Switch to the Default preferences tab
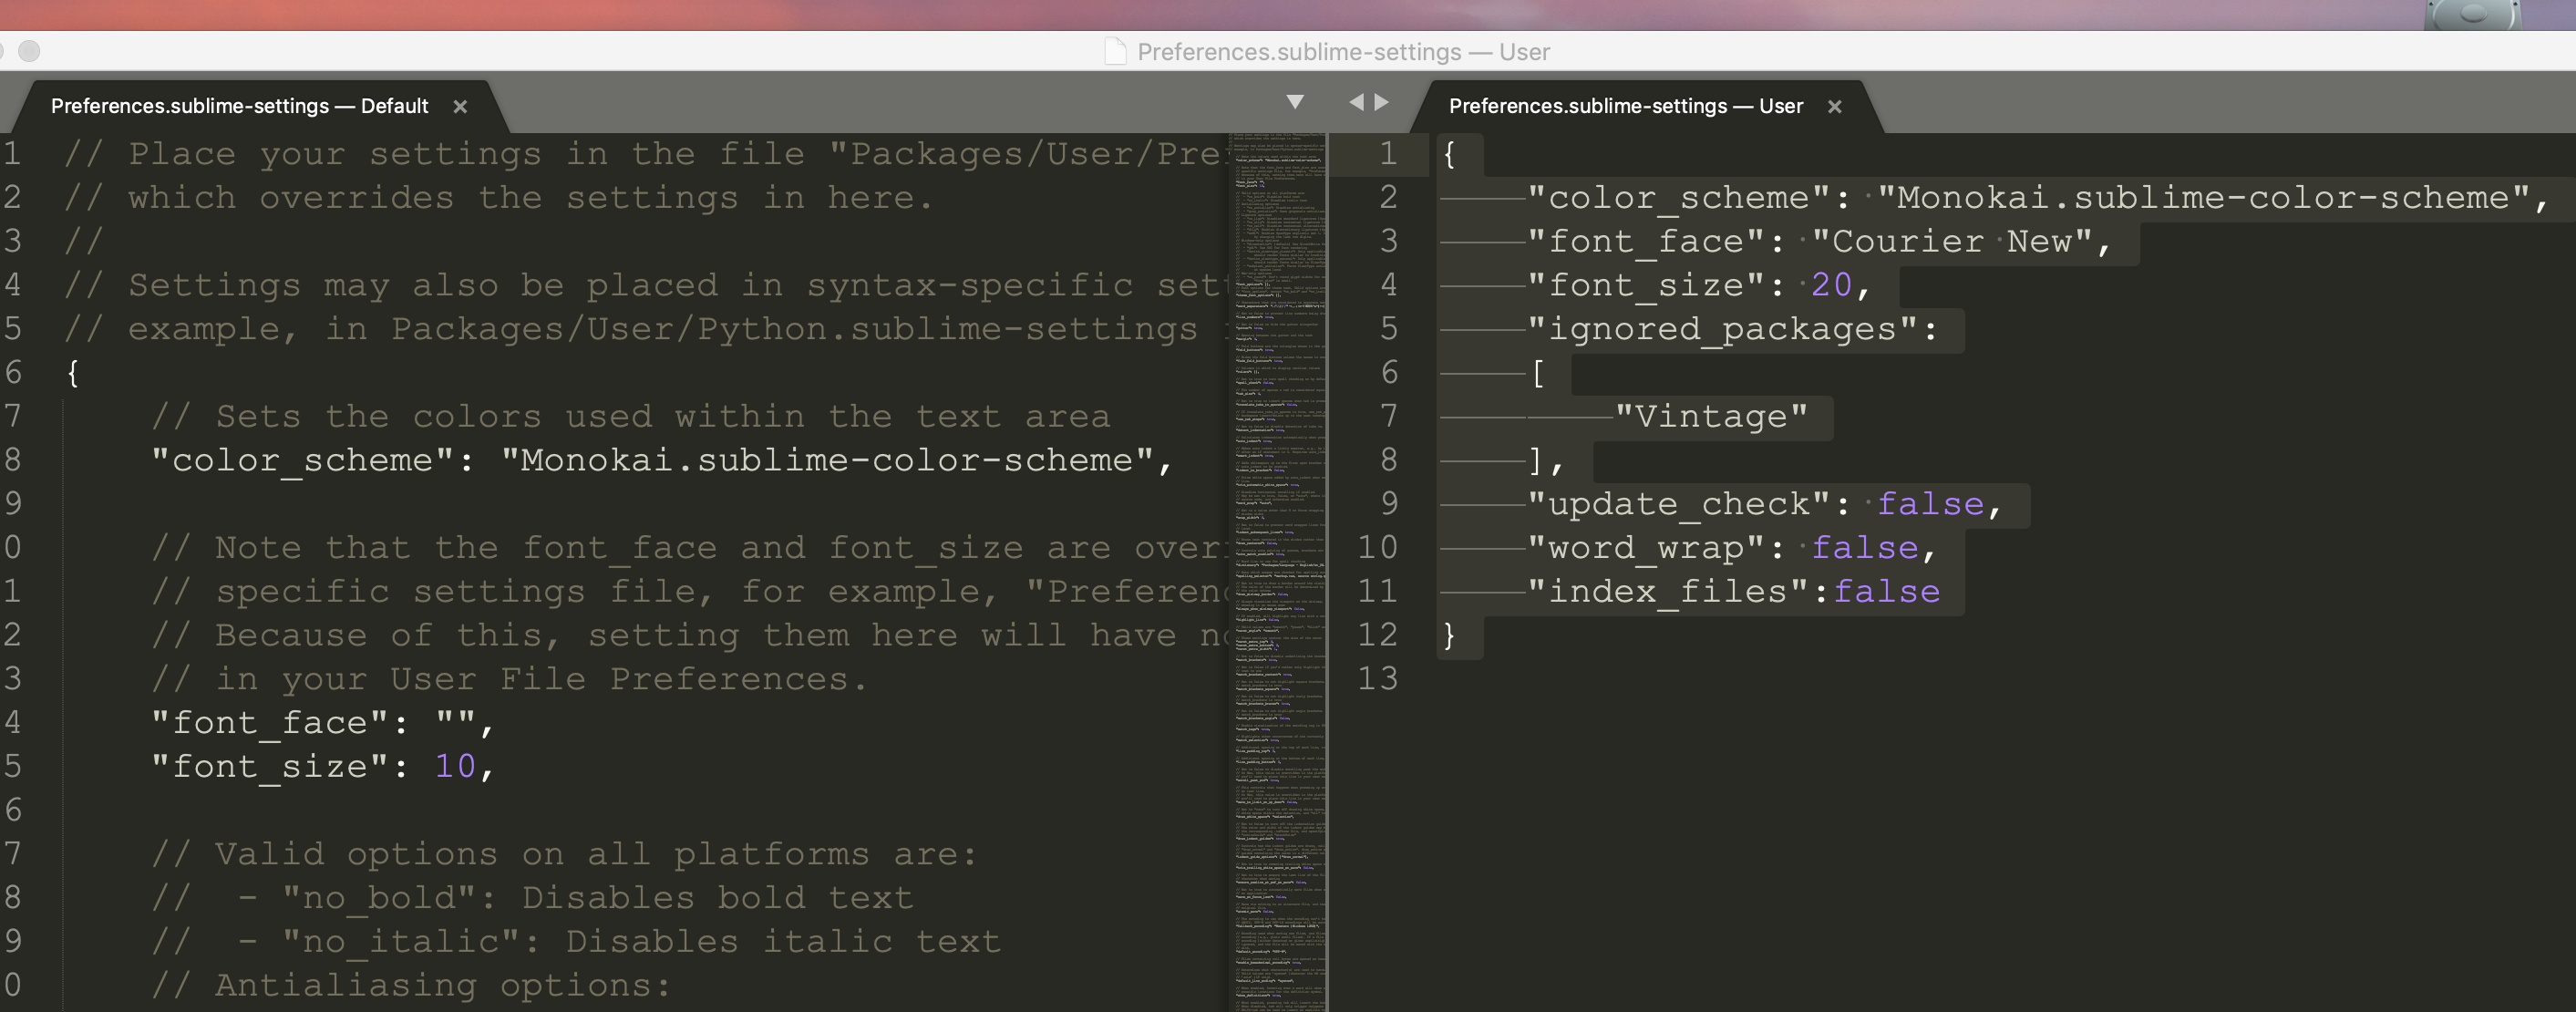Screen dimensions: 2576x1012 coord(240,106)
